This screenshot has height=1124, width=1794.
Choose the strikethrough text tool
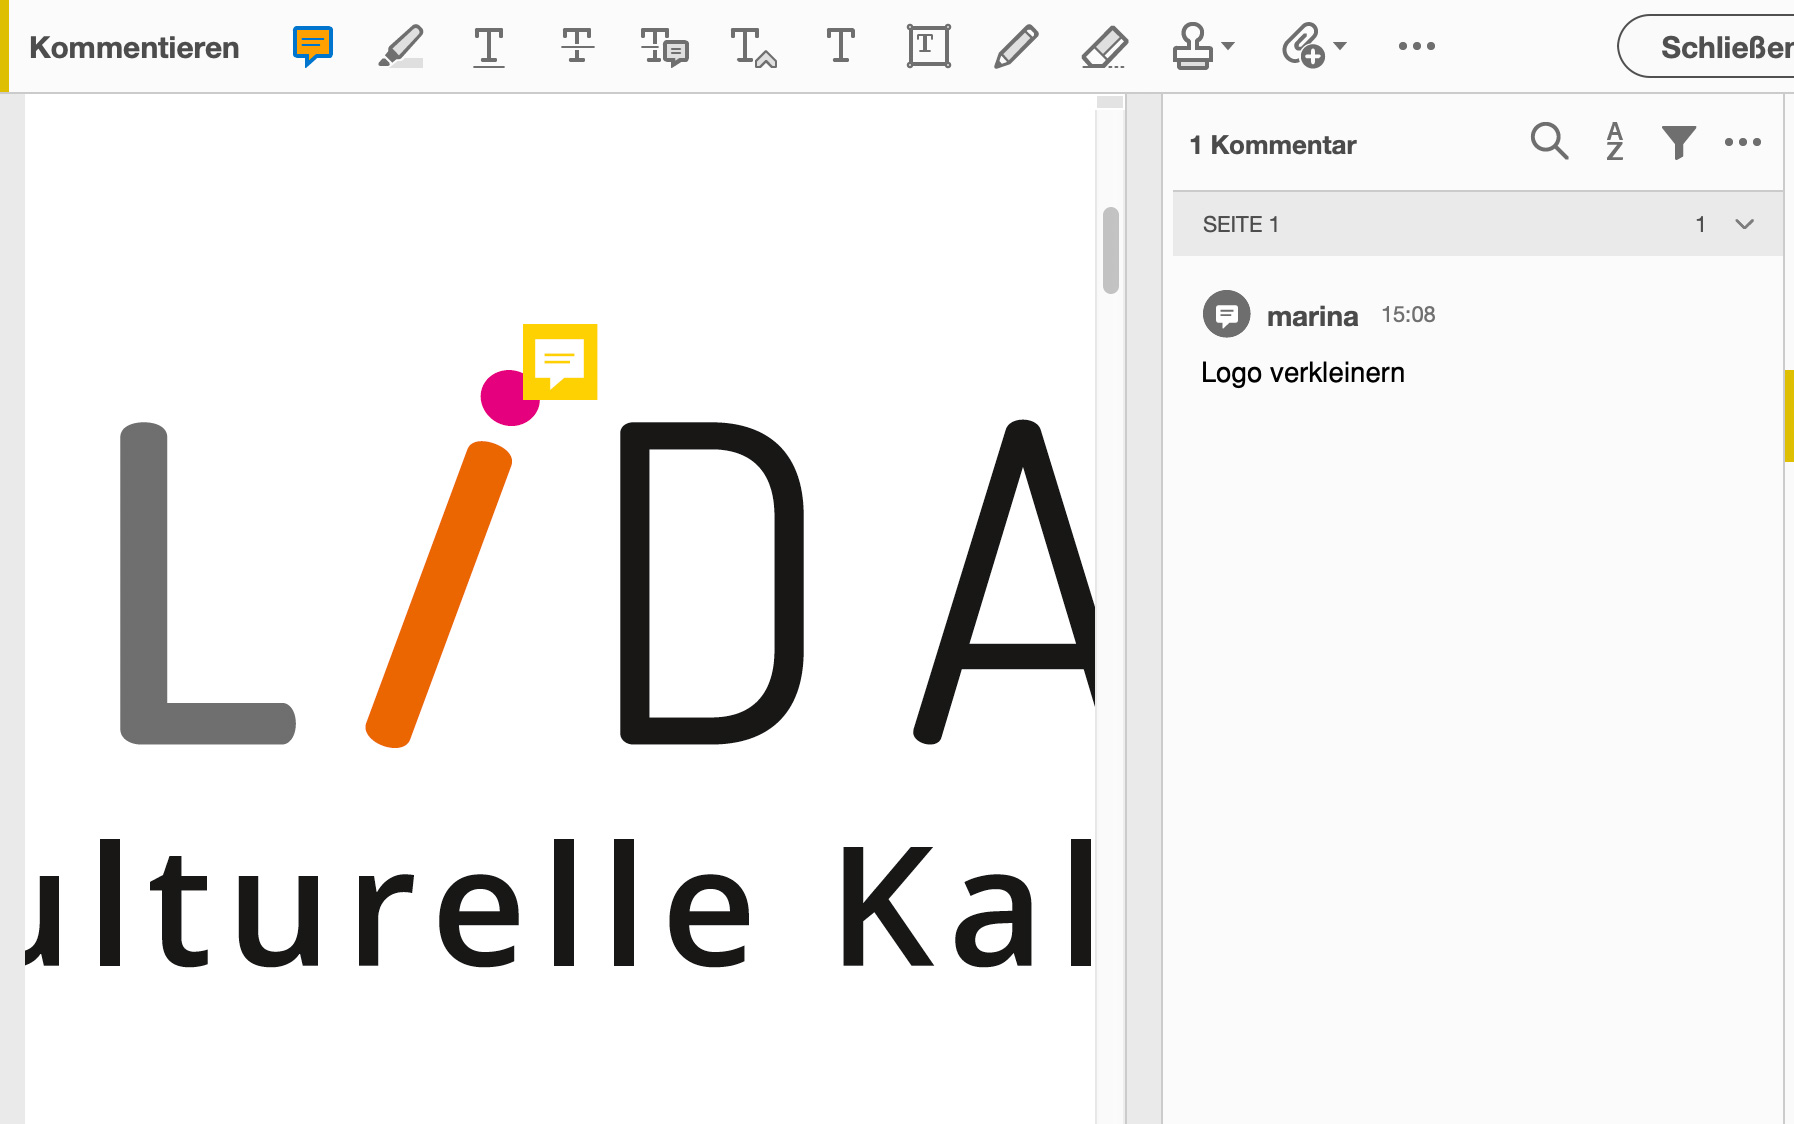coord(577,46)
